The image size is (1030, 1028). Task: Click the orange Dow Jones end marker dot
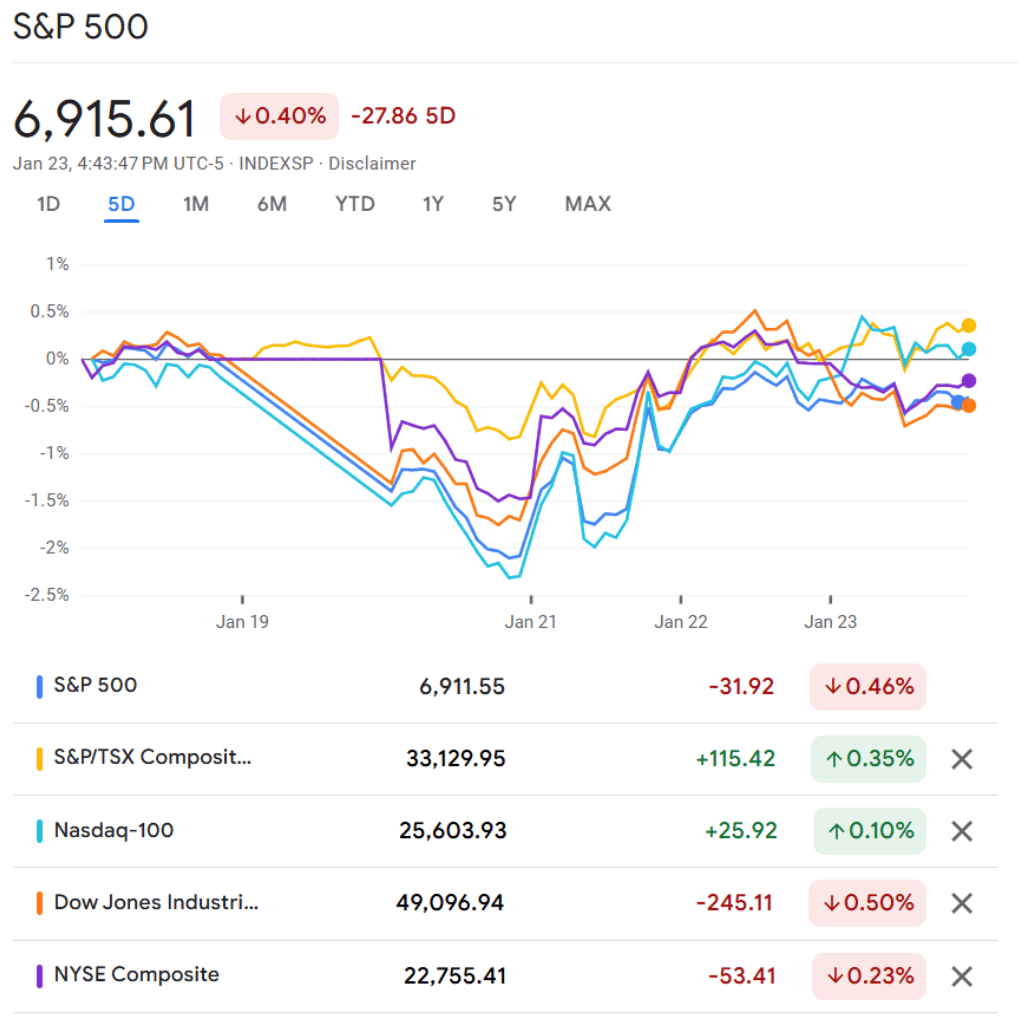click(968, 405)
